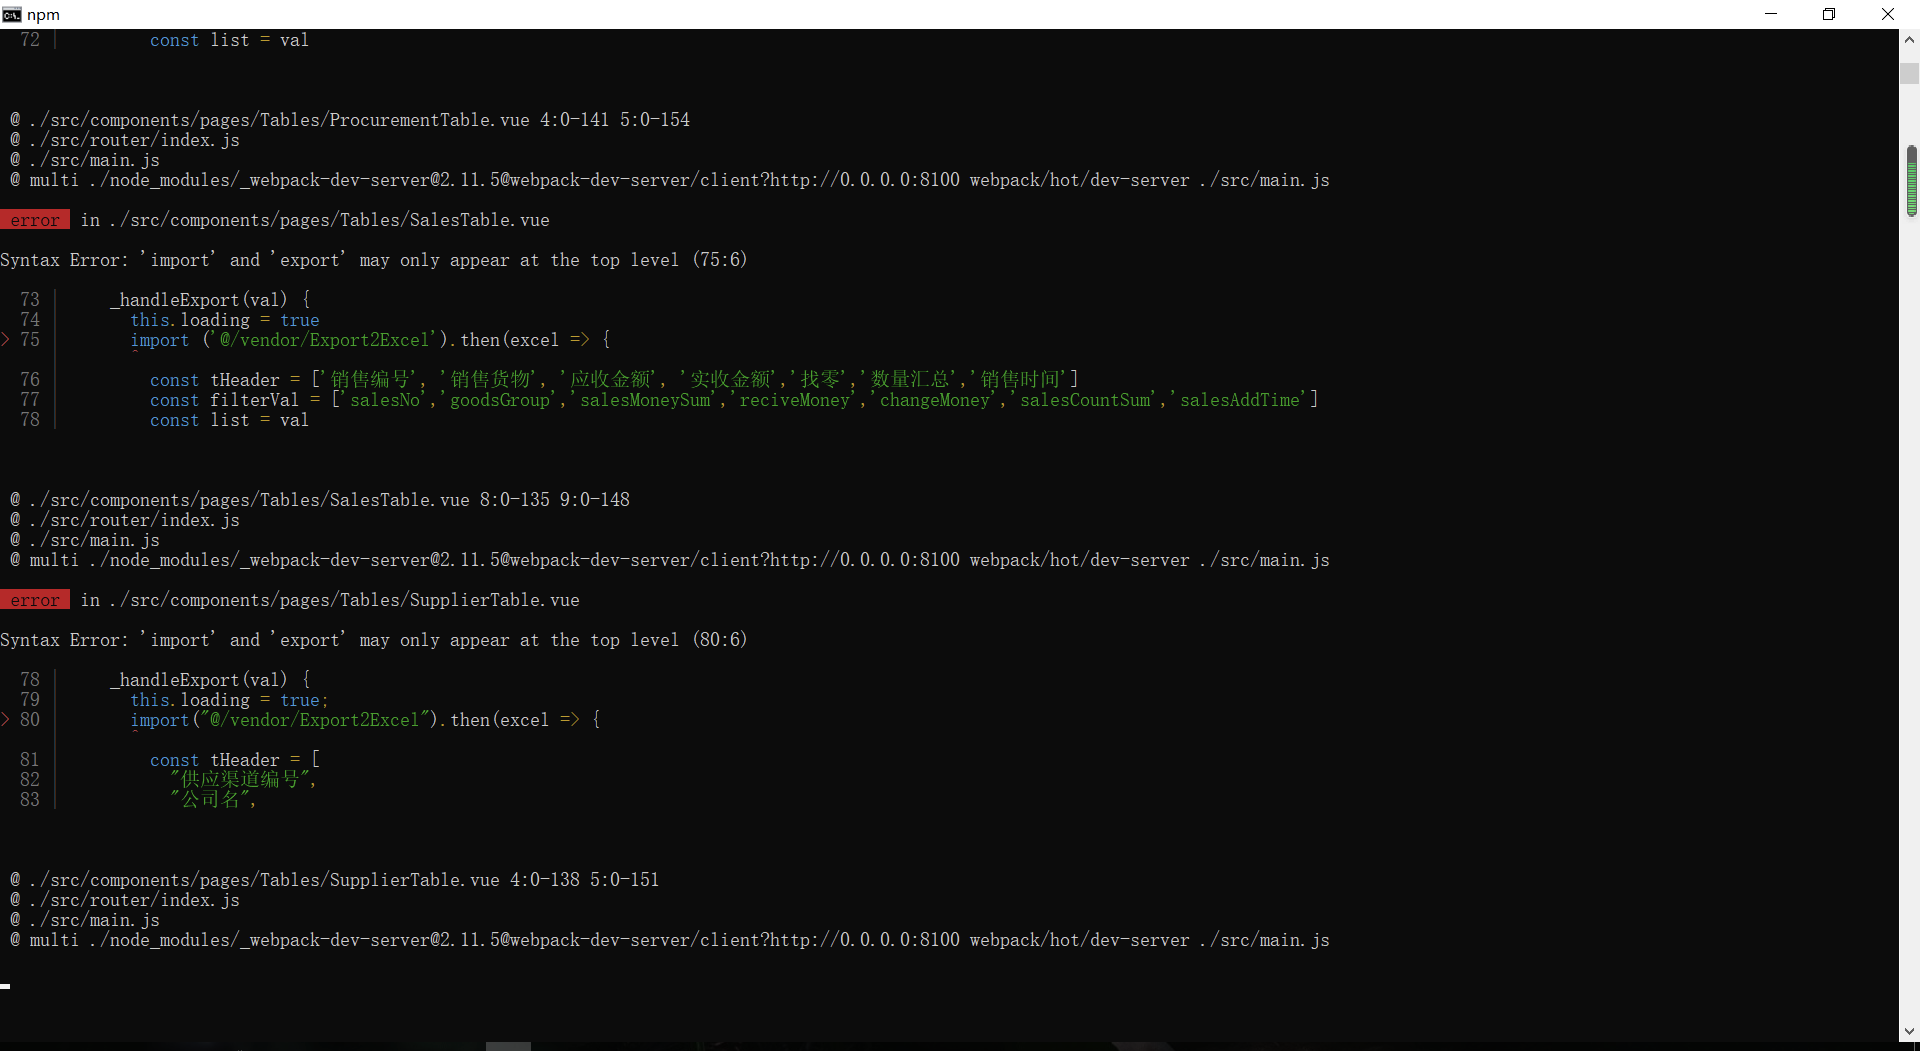This screenshot has height=1051, width=1920.
Task: Click the Restore Down window button
Action: [x=1829, y=14]
